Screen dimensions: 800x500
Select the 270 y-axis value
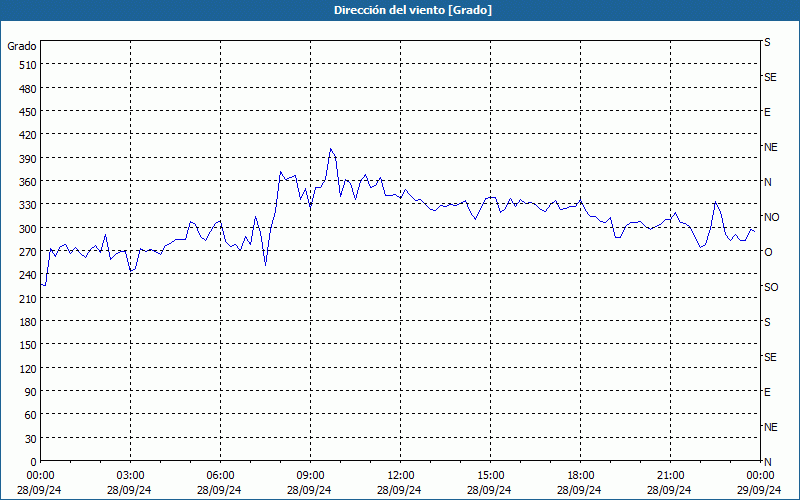(28, 252)
